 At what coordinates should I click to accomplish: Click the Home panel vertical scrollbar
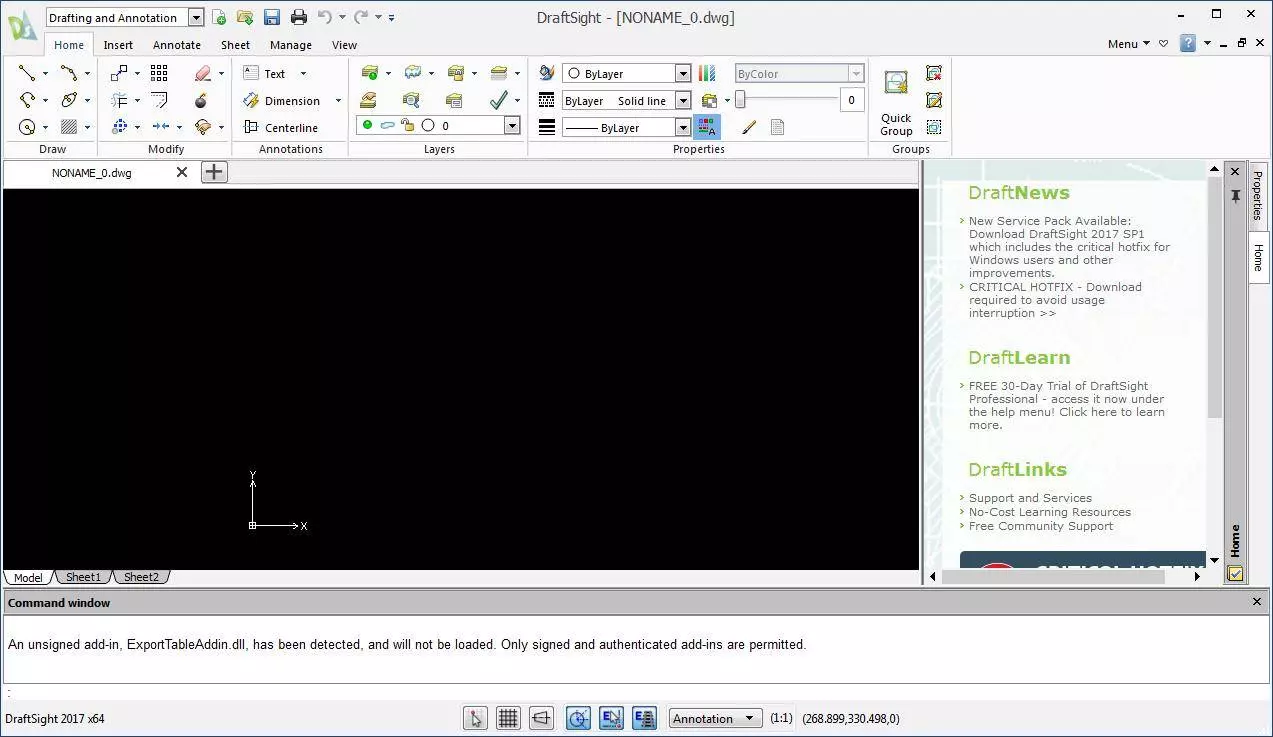tap(1215, 297)
